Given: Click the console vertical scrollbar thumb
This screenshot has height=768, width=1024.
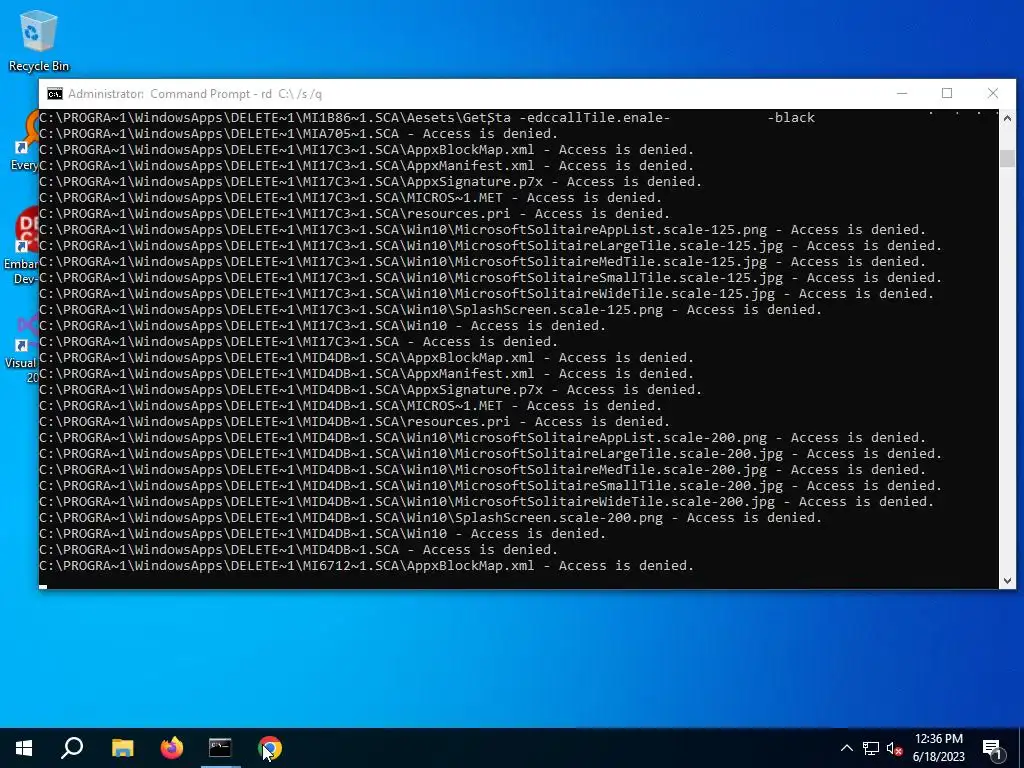Looking at the screenshot, I should click(1007, 159).
